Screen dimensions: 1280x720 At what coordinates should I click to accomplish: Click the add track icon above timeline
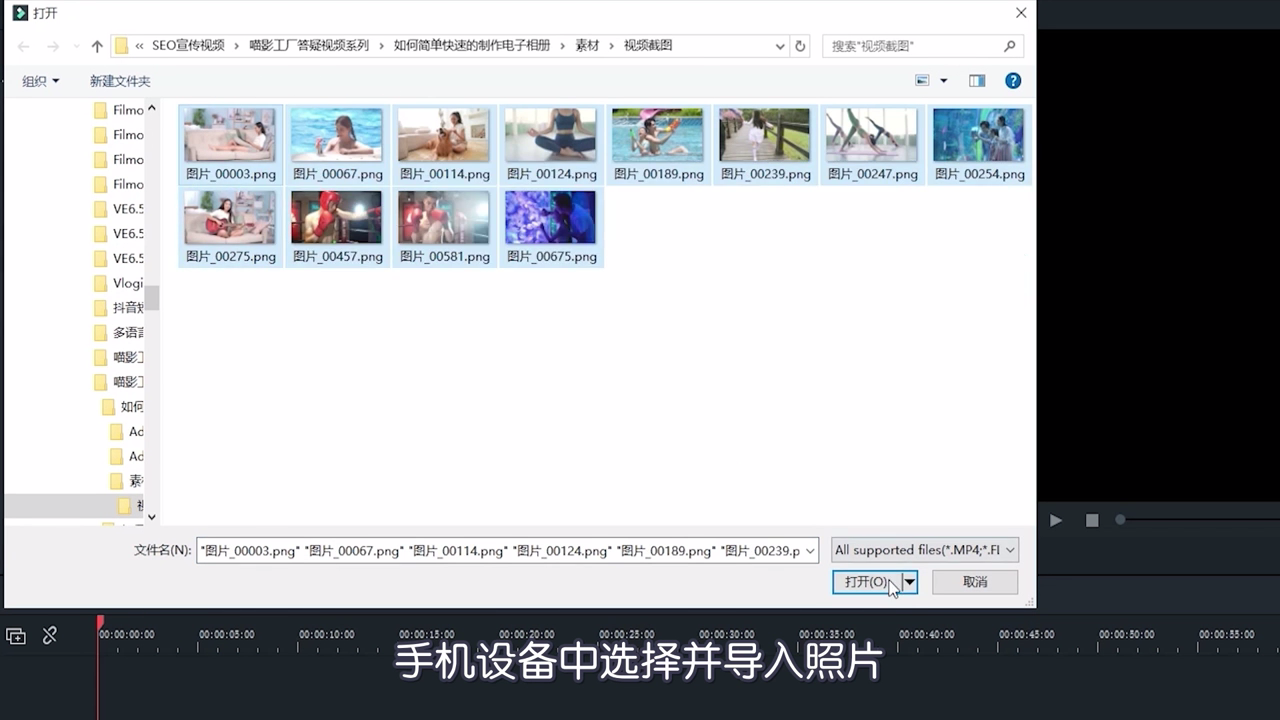click(16, 635)
